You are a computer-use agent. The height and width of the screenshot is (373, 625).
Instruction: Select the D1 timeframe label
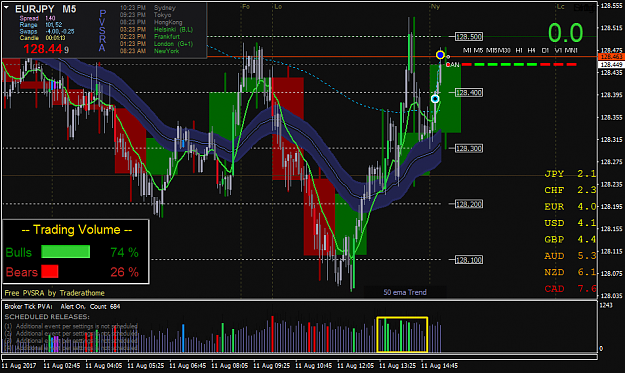[x=545, y=51]
